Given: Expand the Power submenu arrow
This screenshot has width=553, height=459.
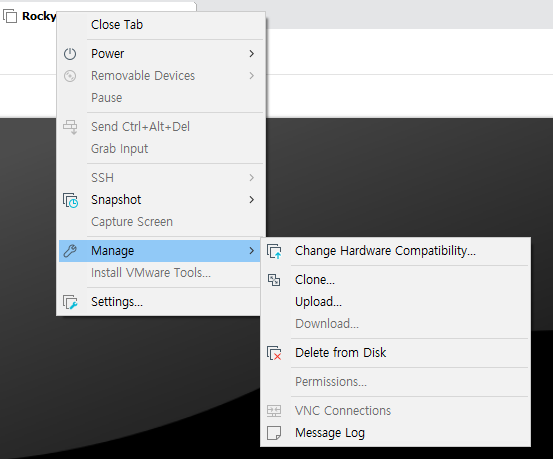Looking at the screenshot, I should point(251,54).
